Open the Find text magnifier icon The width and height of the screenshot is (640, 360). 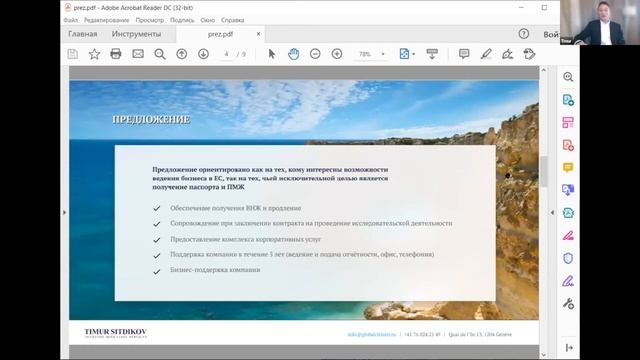160,54
